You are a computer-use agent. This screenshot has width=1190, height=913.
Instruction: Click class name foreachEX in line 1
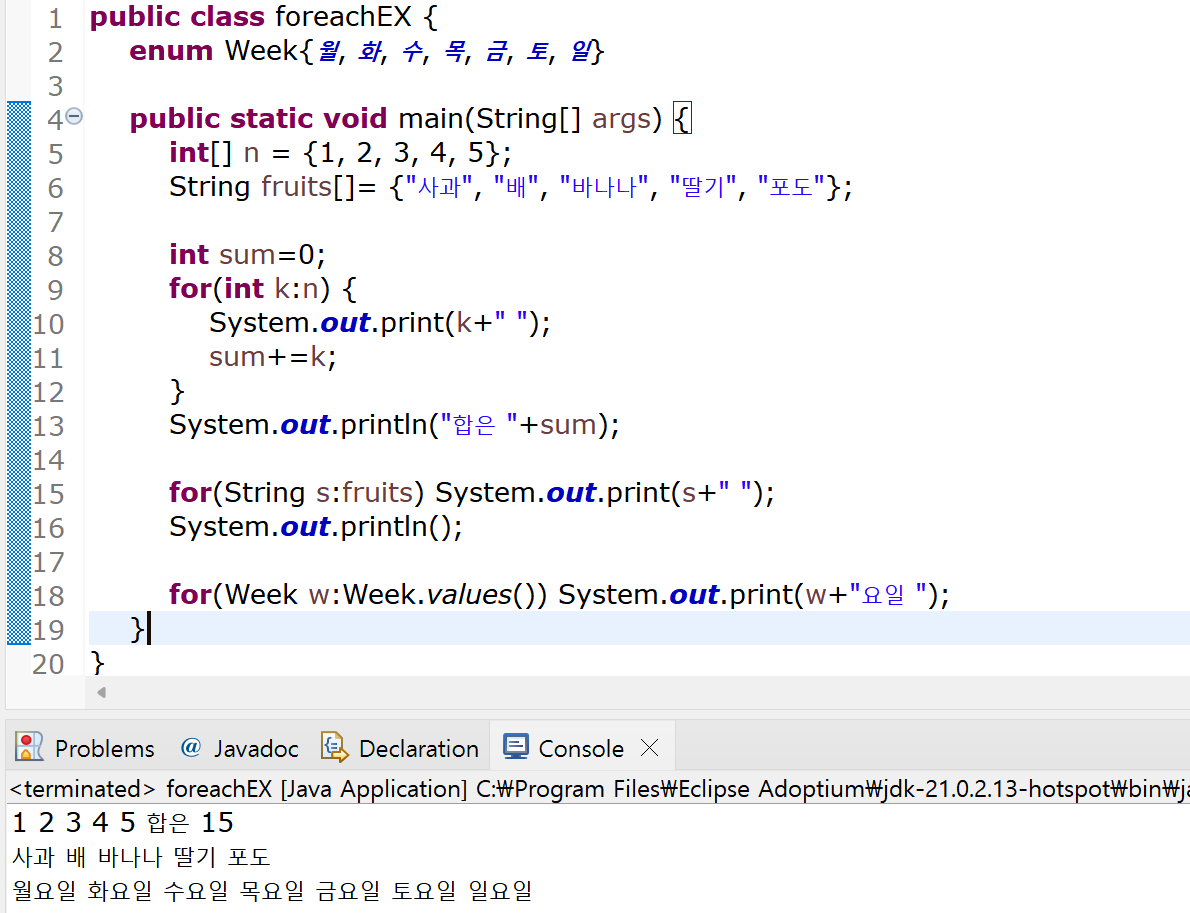(343, 17)
